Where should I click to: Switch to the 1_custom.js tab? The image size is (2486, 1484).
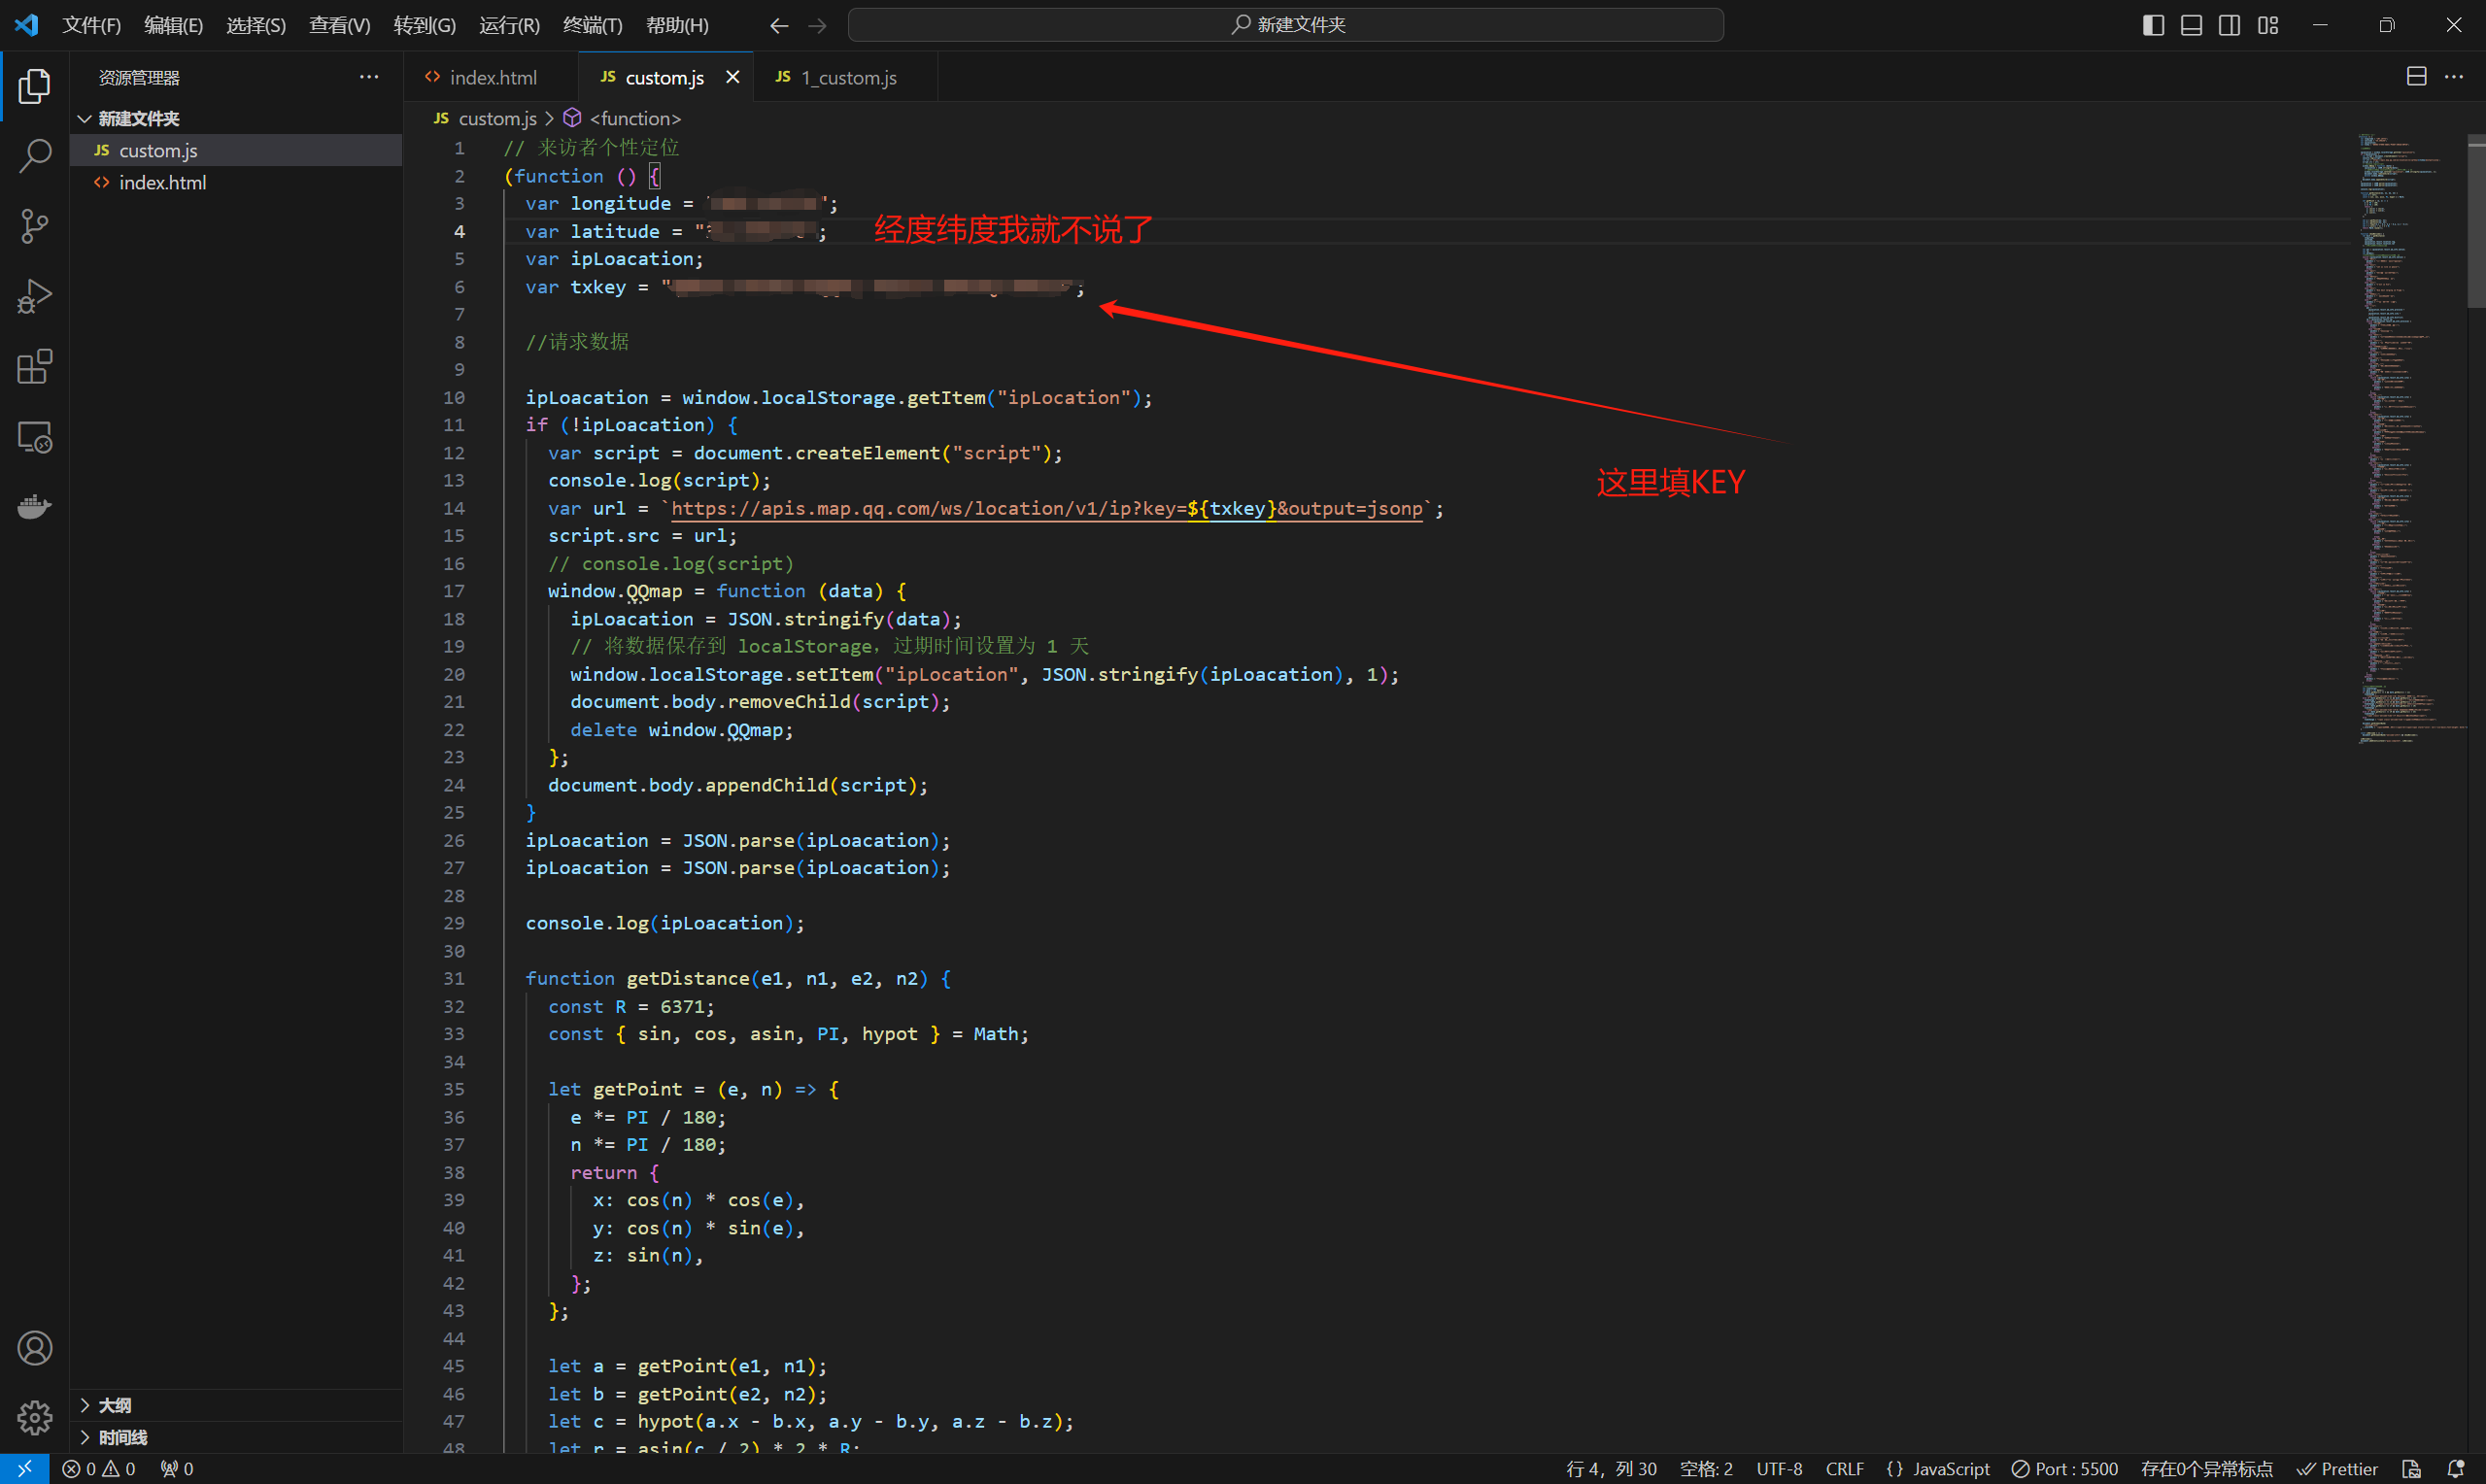(x=848, y=78)
